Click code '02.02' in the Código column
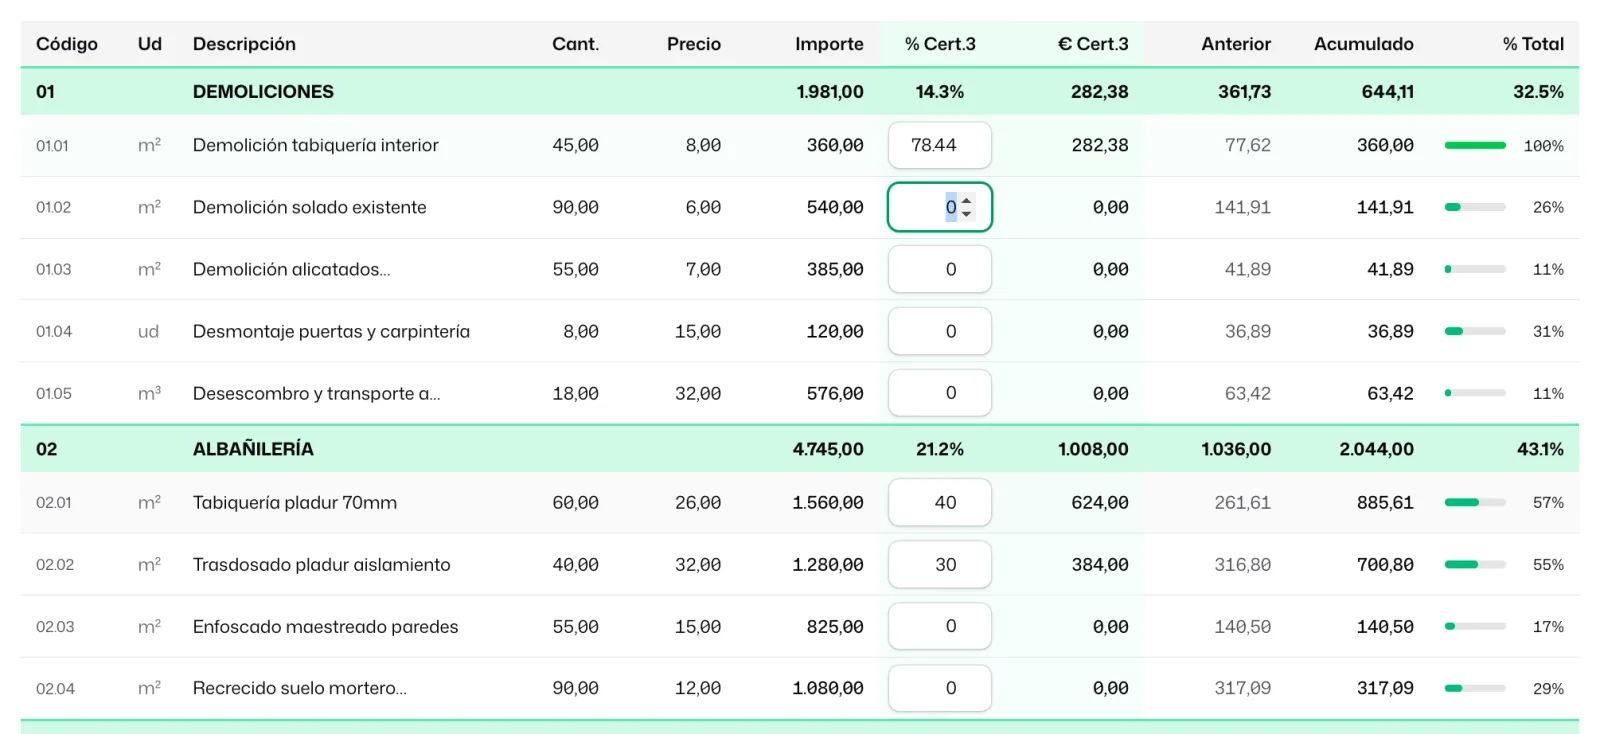This screenshot has width=1600, height=734. 55,564
